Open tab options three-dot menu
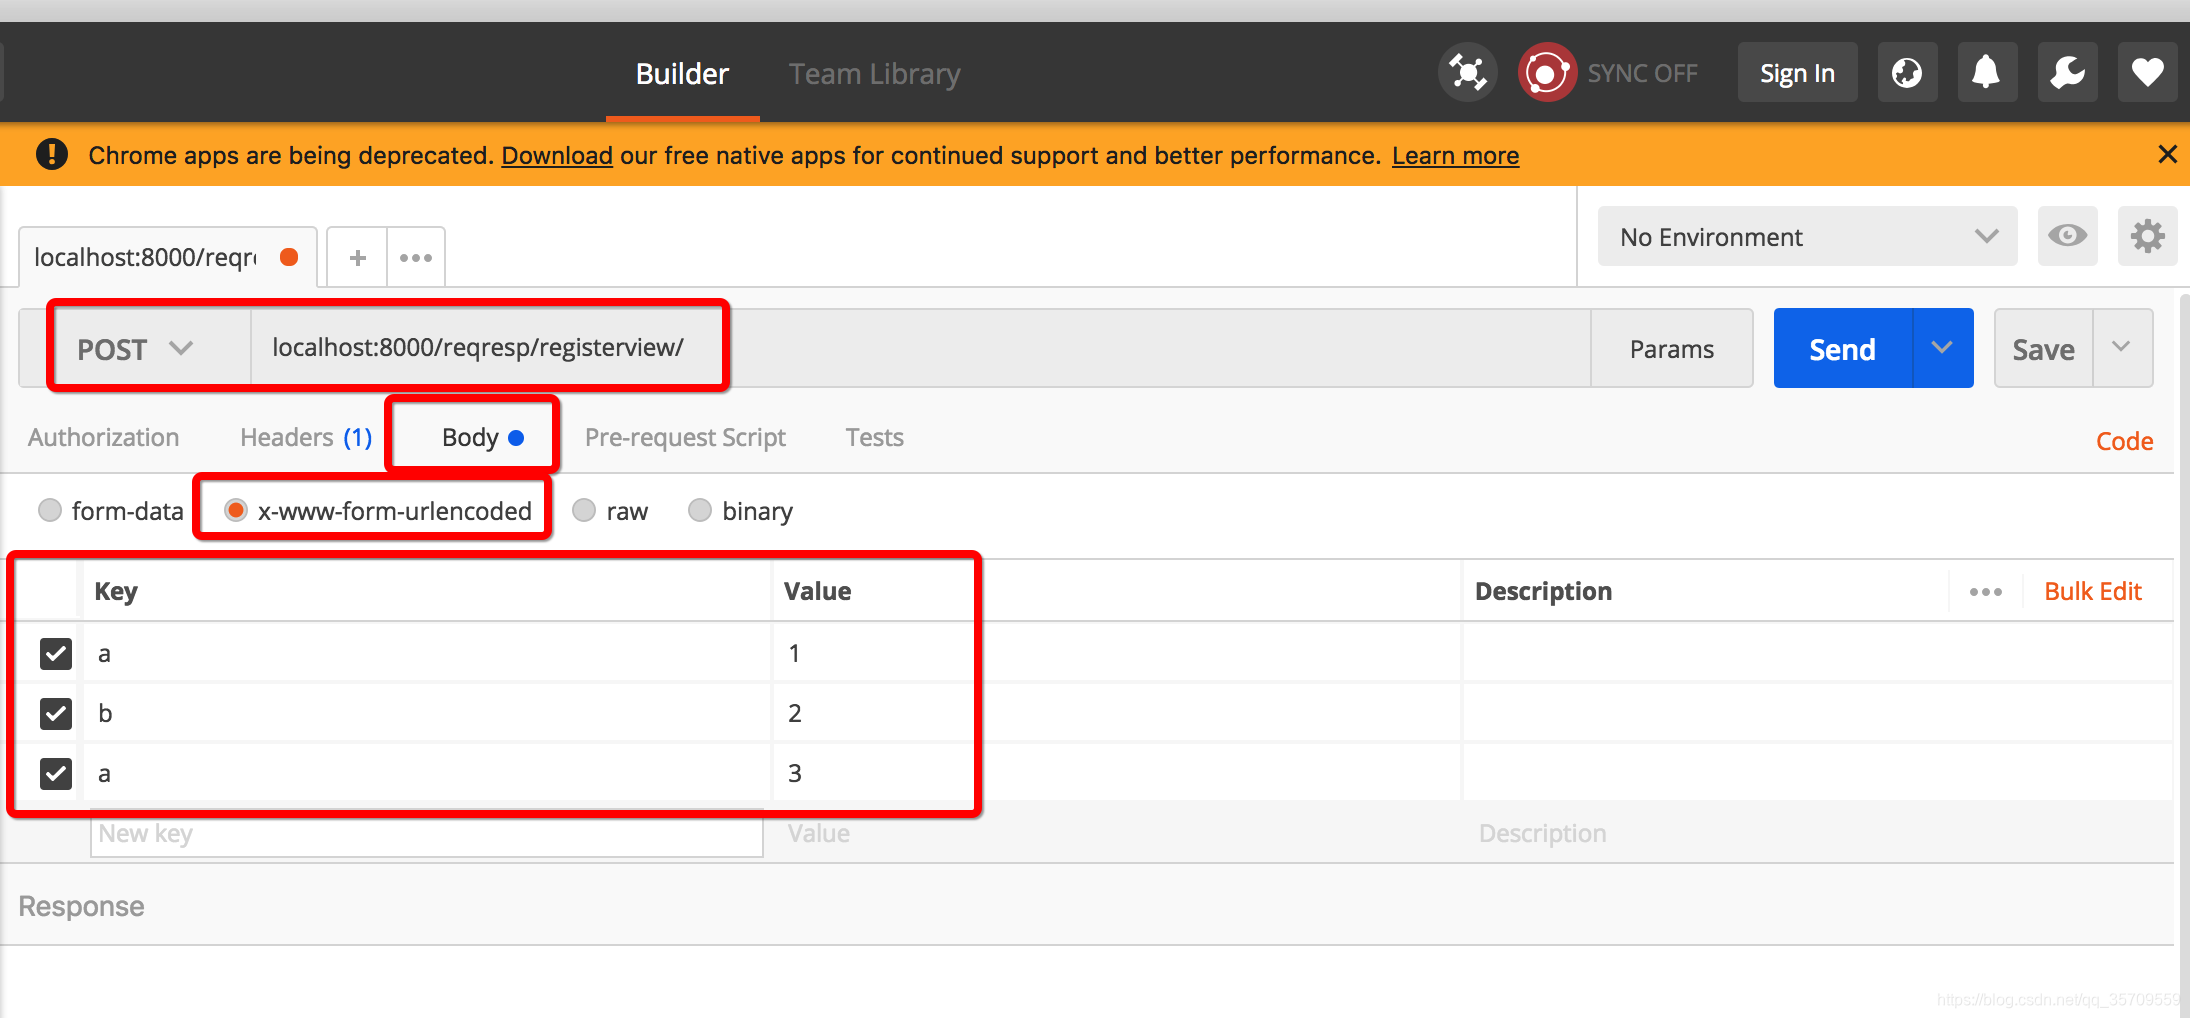The width and height of the screenshot is (2190, 1018). 416,258
